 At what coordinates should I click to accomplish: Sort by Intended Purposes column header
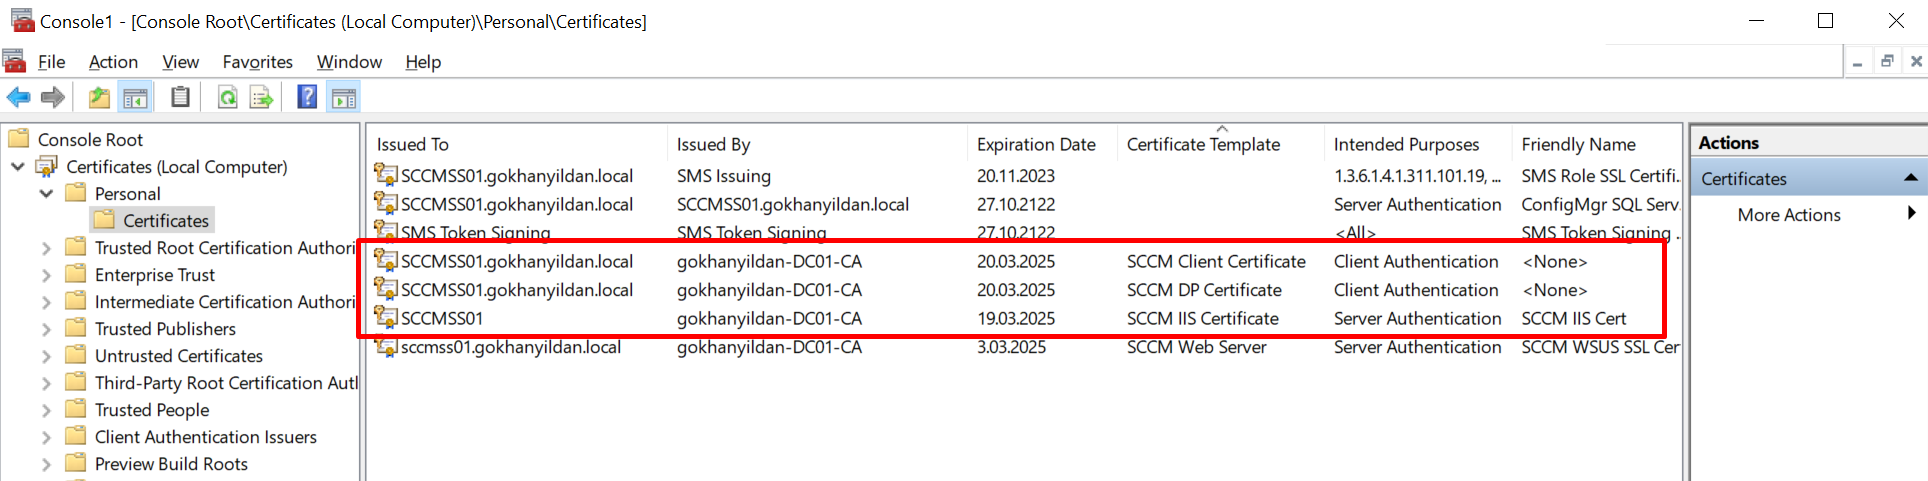point(1418,144)
